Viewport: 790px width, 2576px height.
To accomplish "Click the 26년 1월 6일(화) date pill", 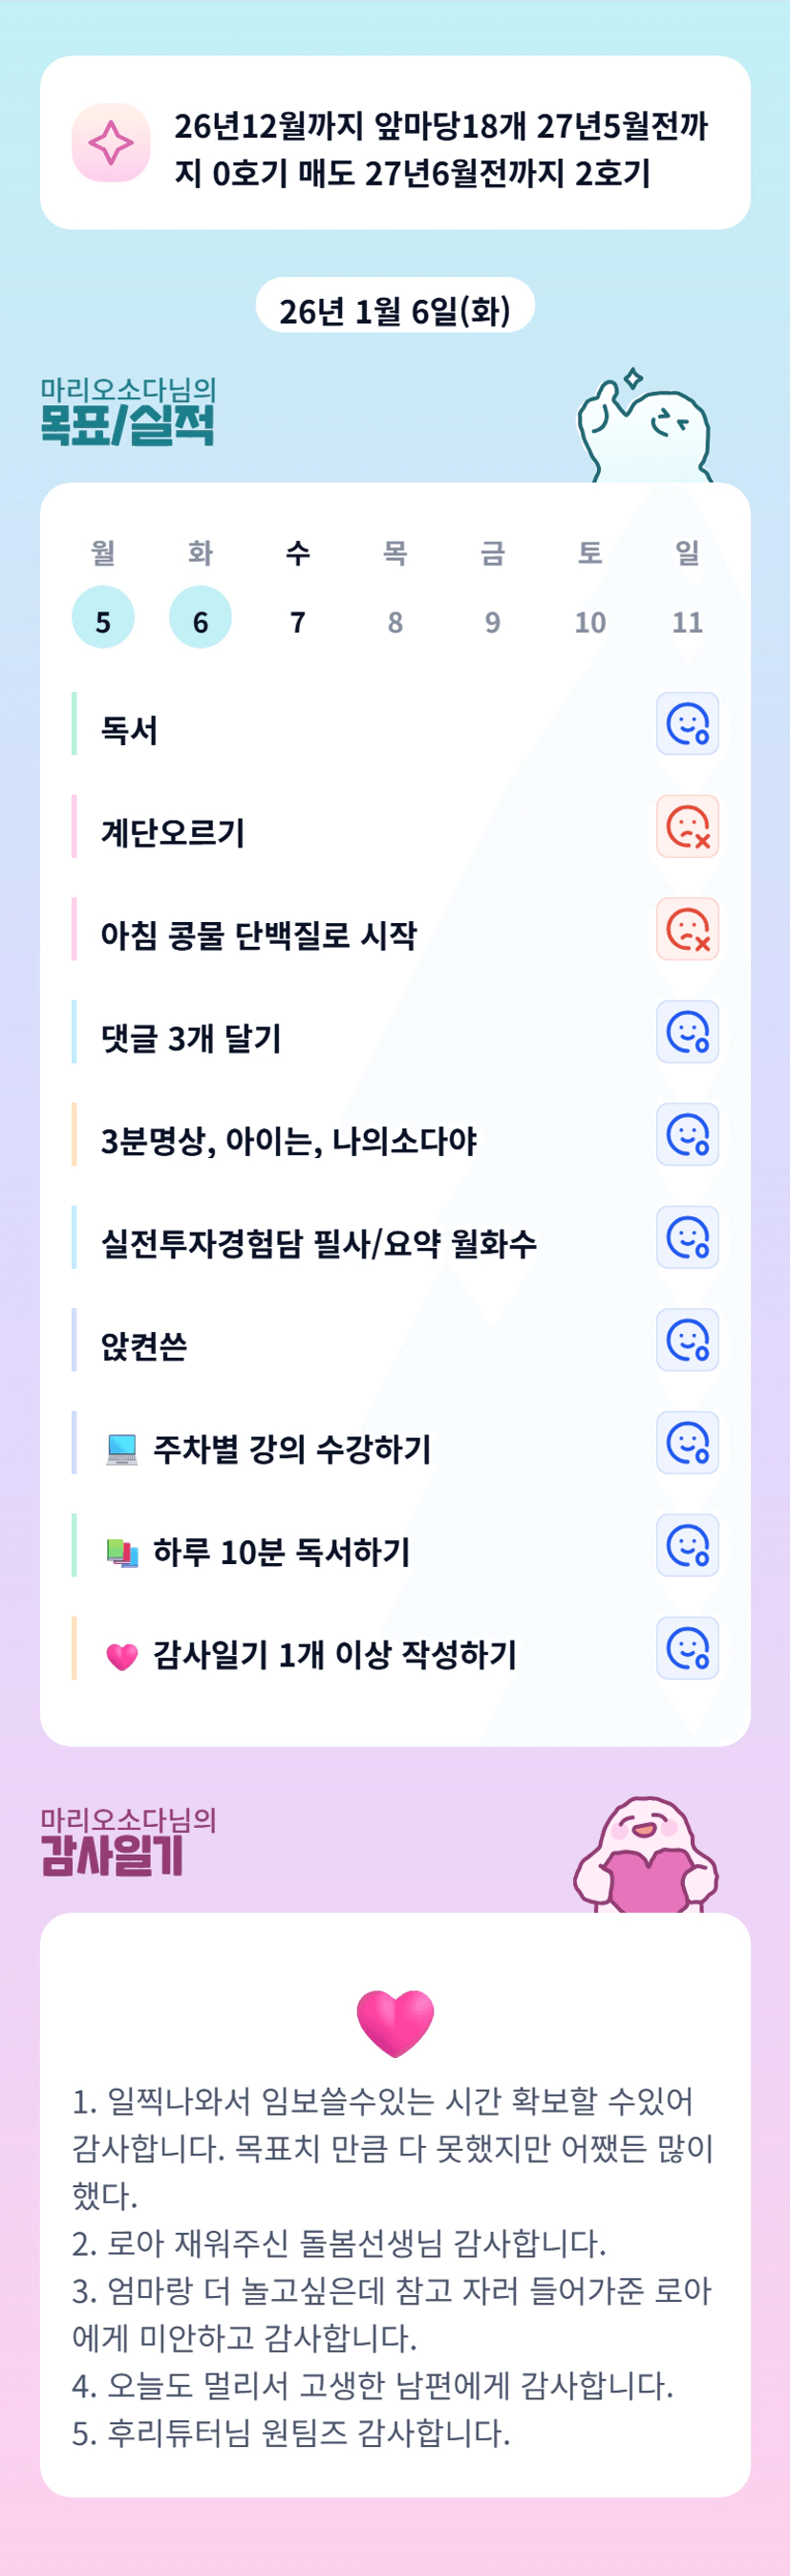I will [x=395, y=309].
